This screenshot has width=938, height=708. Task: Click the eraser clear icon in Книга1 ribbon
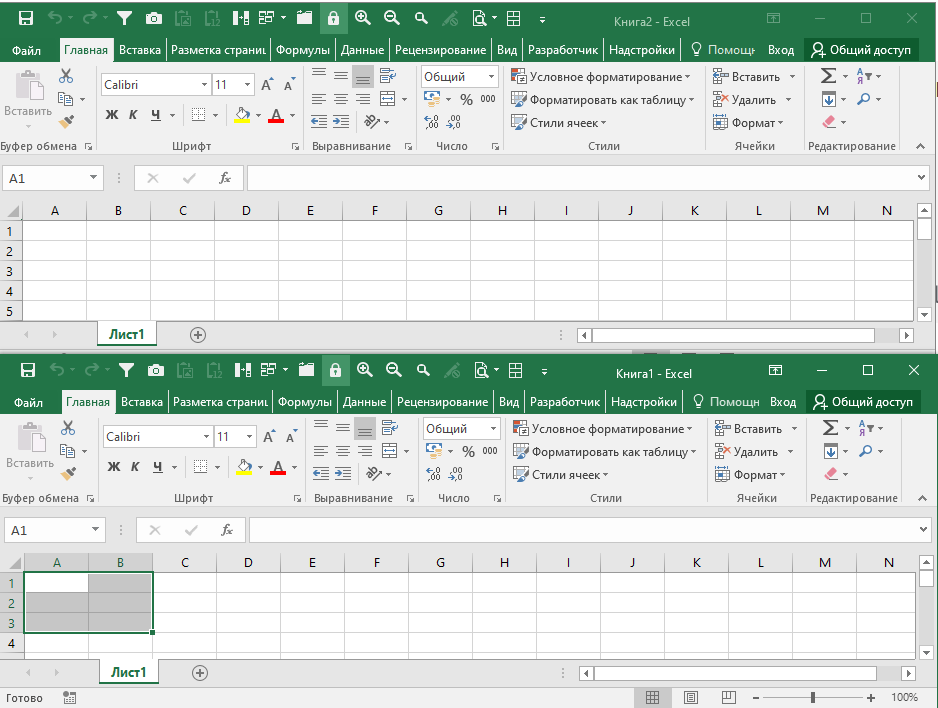830,474
